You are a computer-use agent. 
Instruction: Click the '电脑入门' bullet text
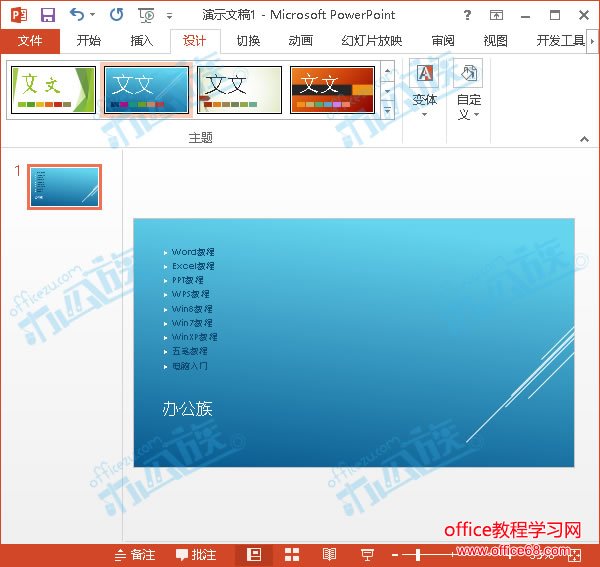(x=190, y=366)
